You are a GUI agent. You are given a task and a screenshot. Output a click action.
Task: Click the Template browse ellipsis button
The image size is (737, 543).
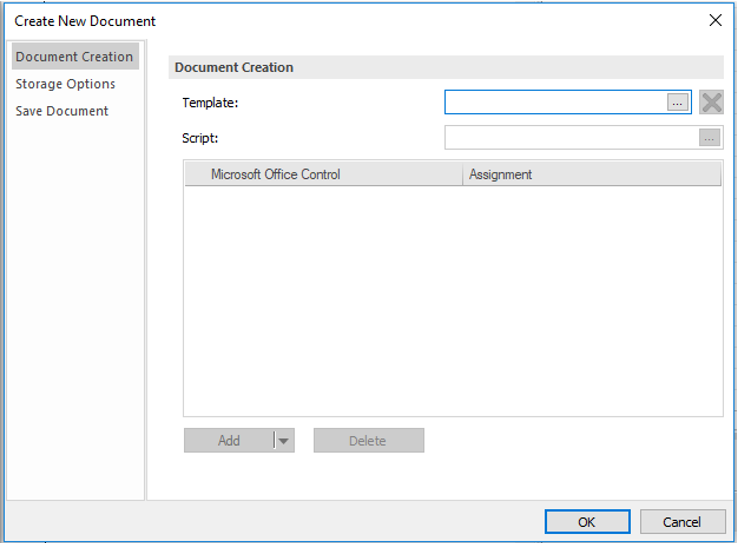[678, 103]
